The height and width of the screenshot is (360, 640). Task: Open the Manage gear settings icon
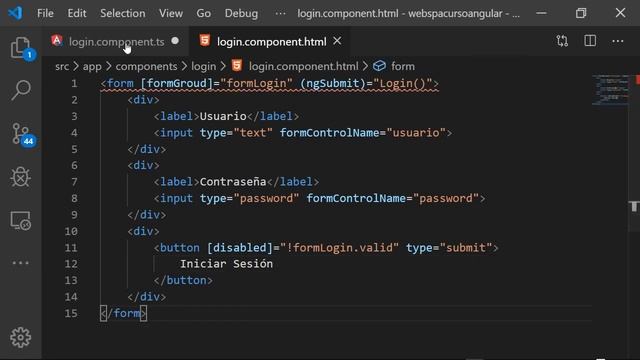[20, 338]
